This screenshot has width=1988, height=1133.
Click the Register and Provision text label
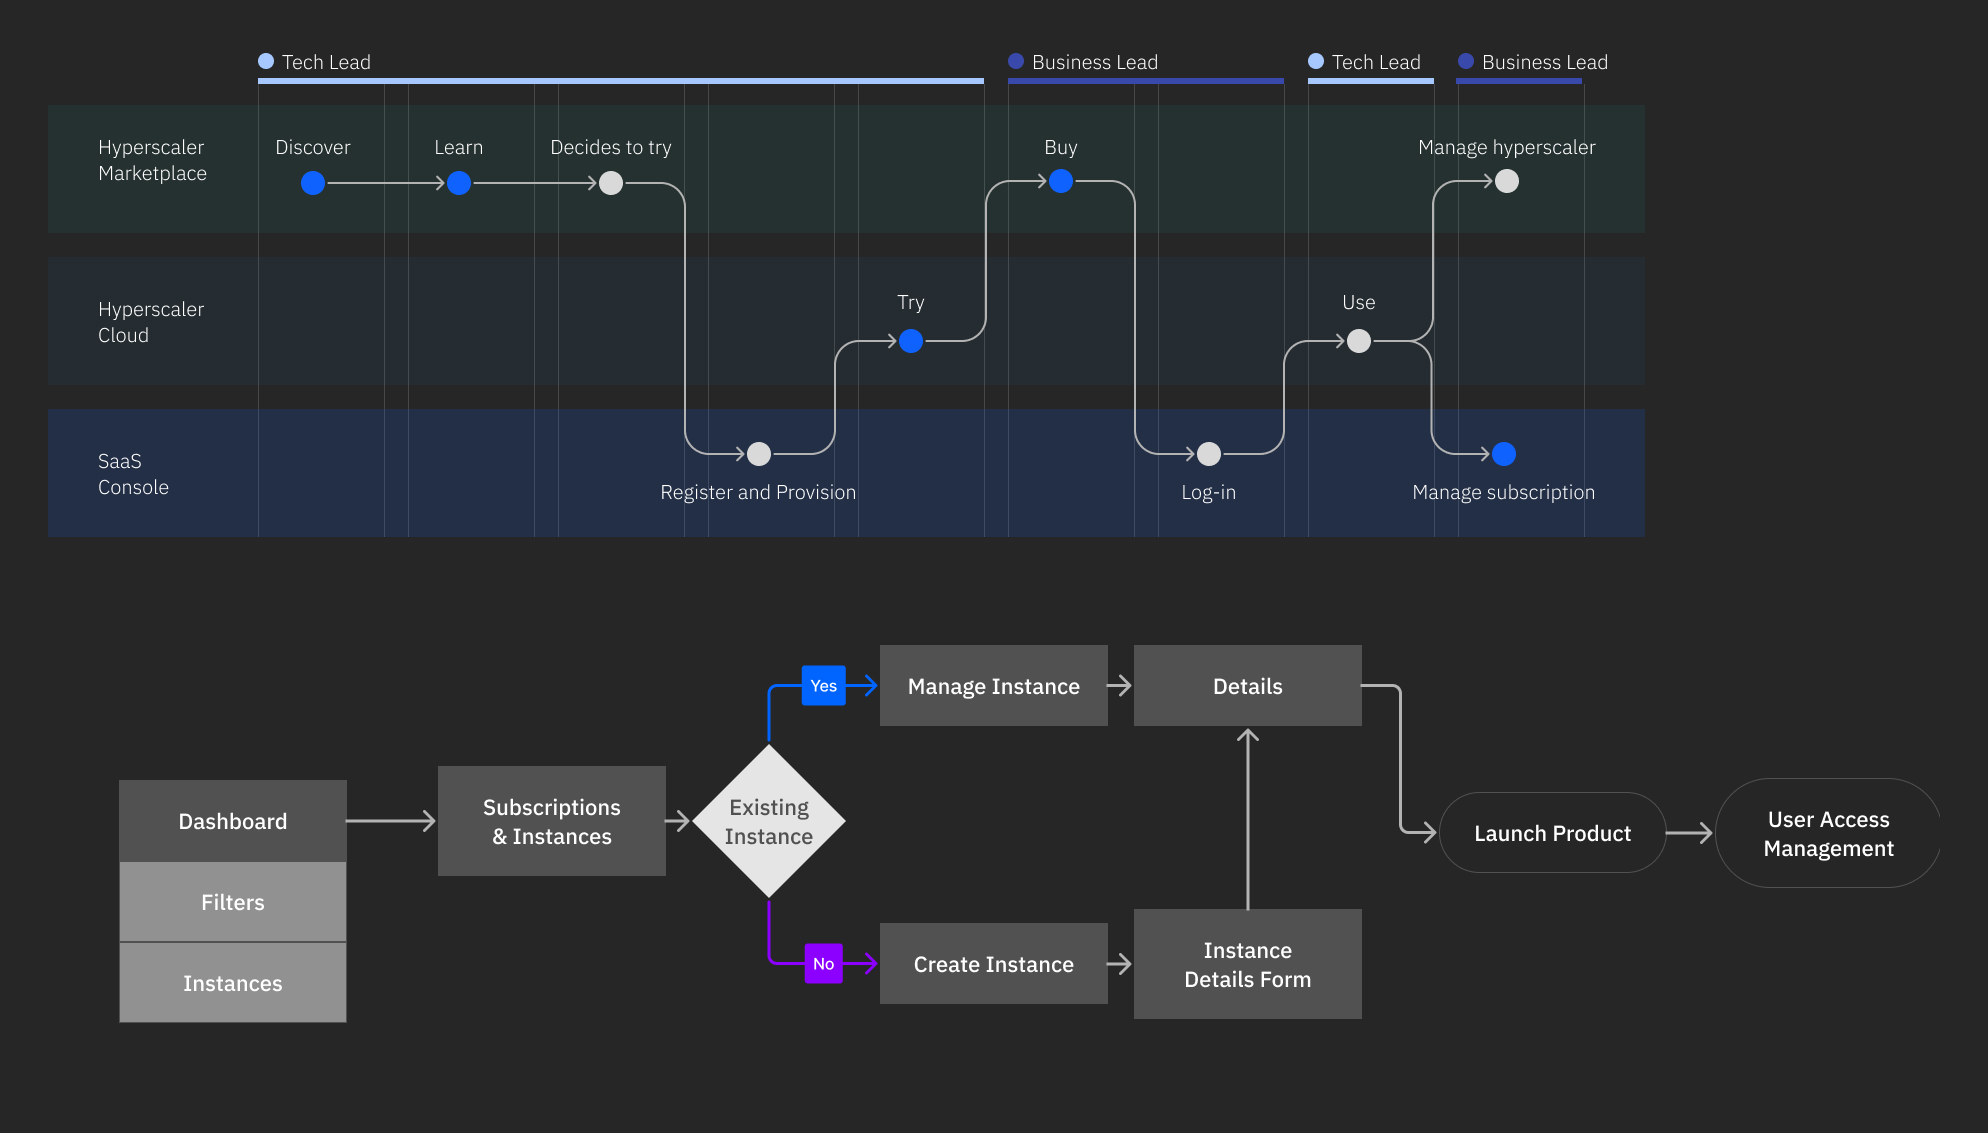(758, 492)
